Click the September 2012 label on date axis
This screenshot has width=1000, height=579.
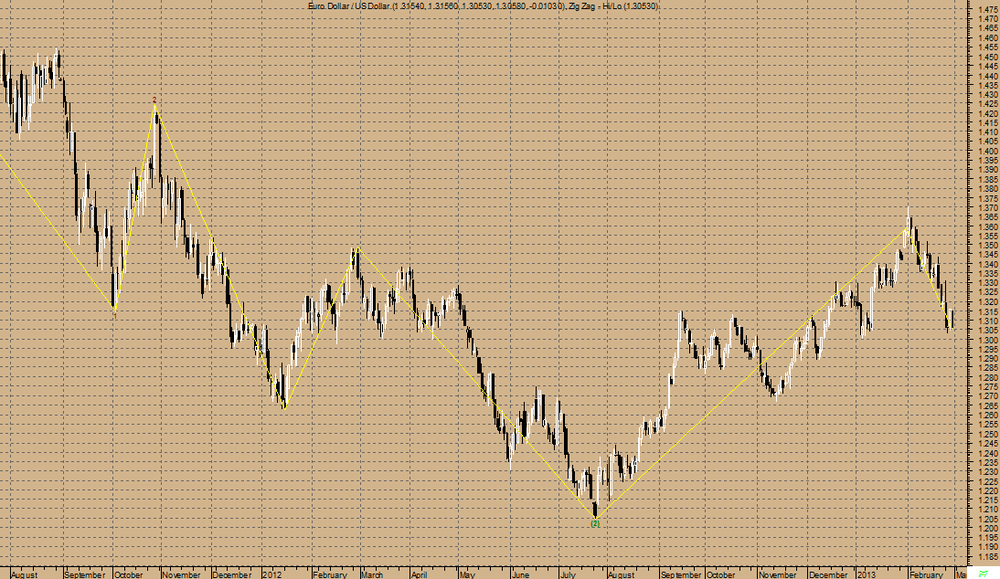[x=681, y=575]
